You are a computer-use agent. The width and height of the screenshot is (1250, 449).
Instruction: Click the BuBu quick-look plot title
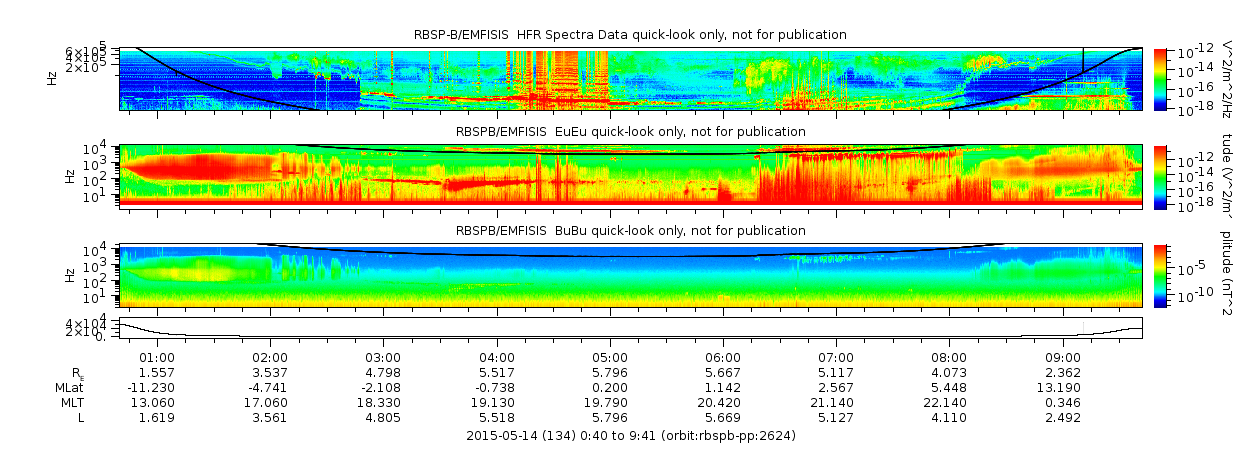tap(630, 231)
